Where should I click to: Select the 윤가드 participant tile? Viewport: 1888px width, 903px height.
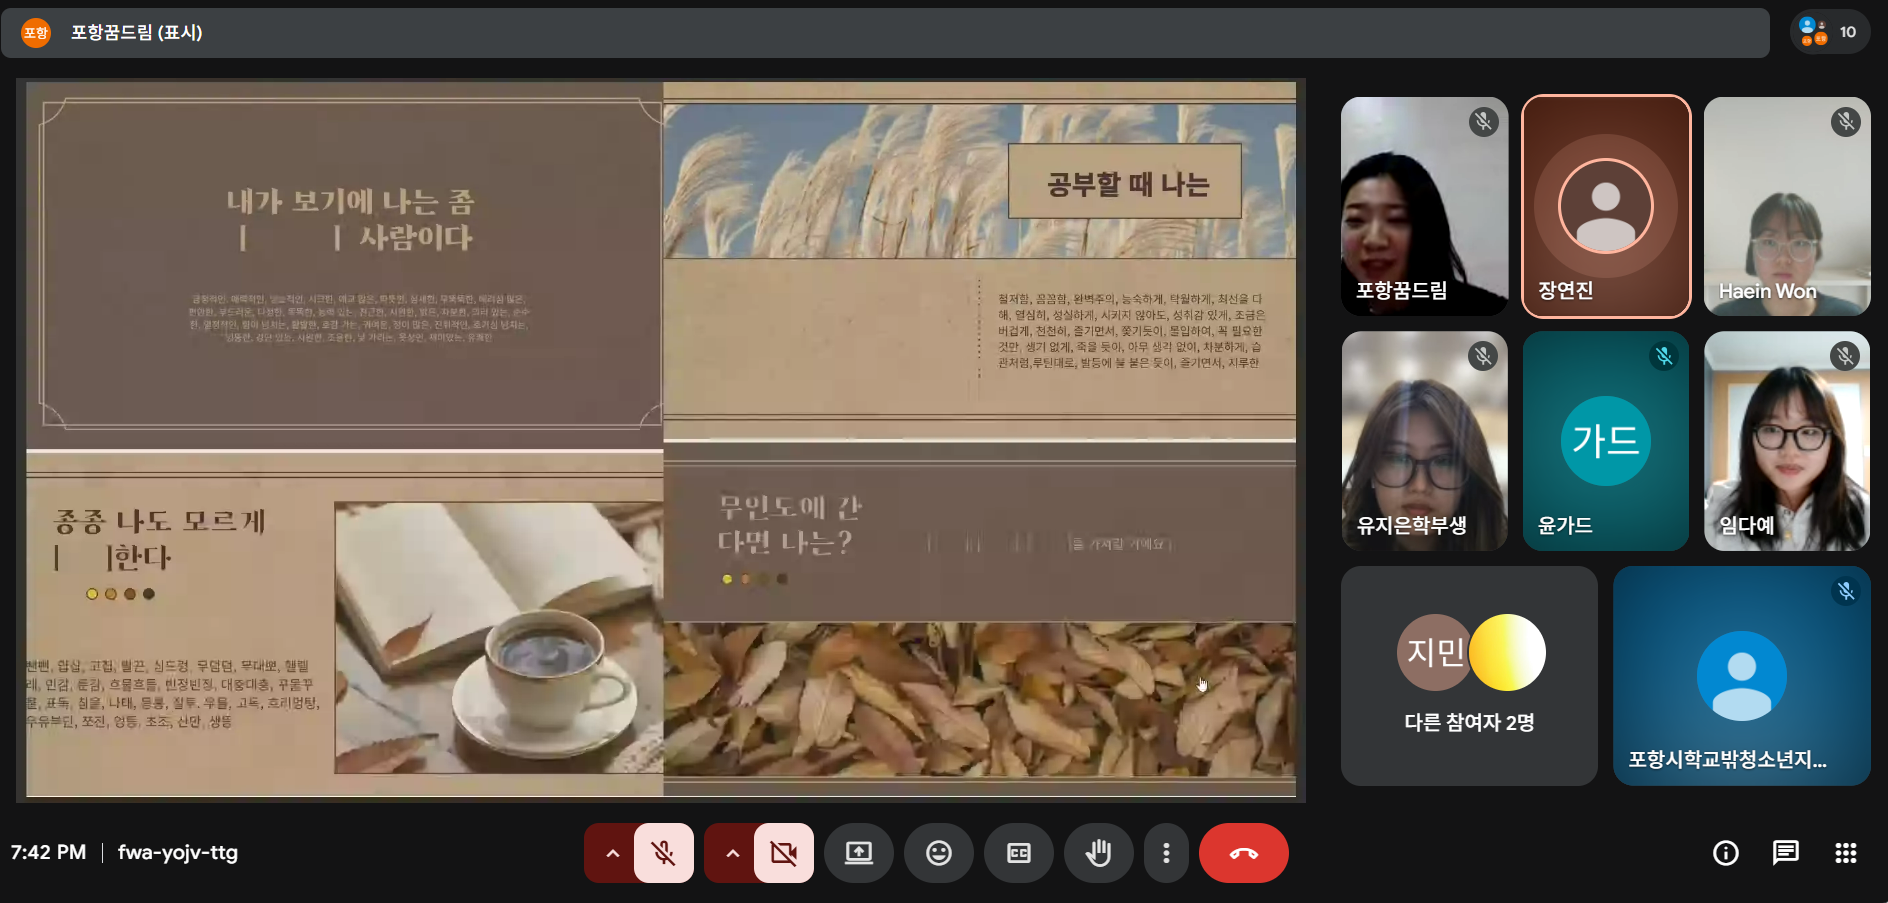pos(1605,441)
